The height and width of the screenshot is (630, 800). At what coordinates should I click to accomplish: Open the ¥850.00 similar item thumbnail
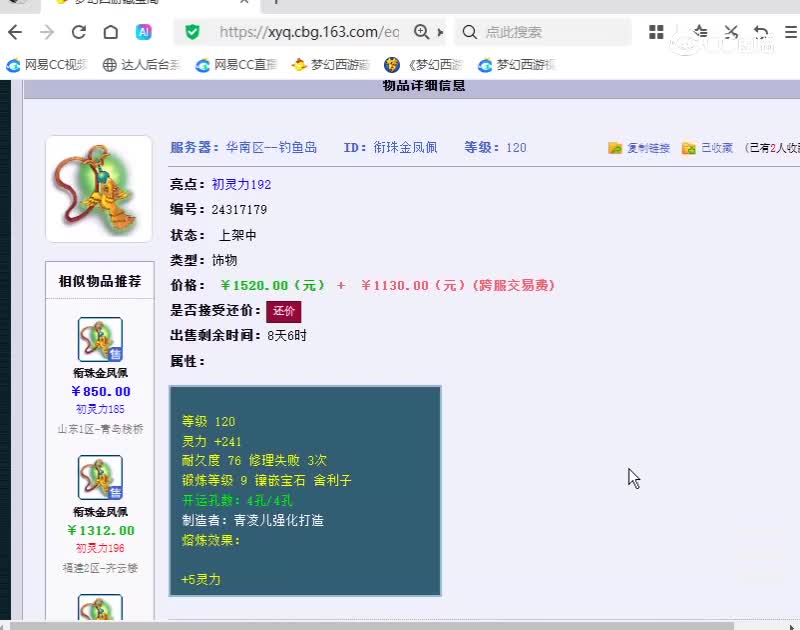click(100, 339)
